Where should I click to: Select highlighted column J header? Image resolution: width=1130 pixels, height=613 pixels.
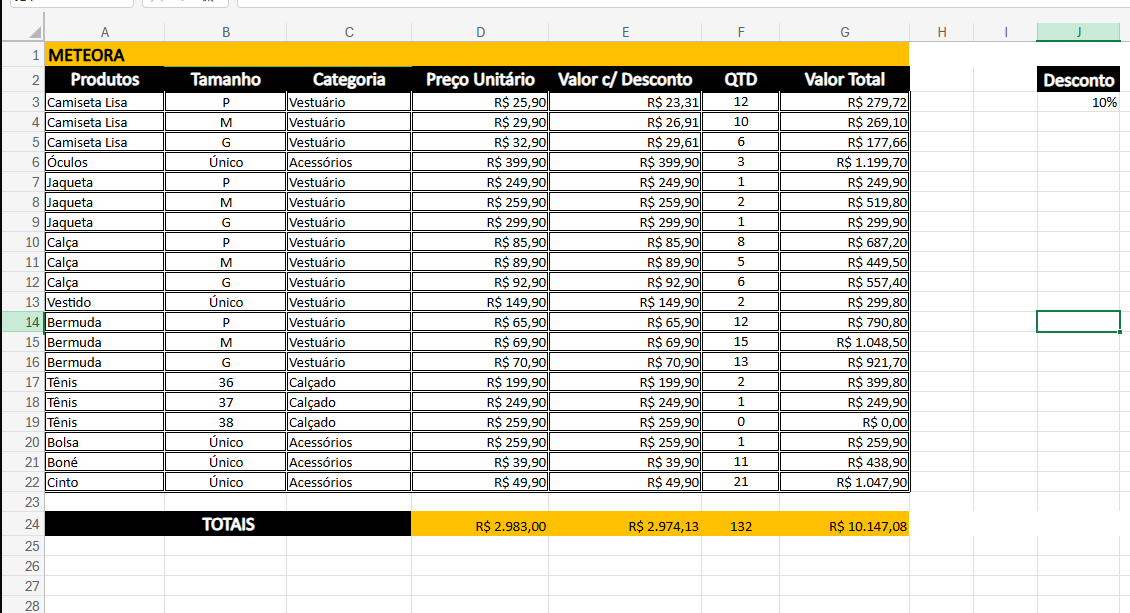1079,32
